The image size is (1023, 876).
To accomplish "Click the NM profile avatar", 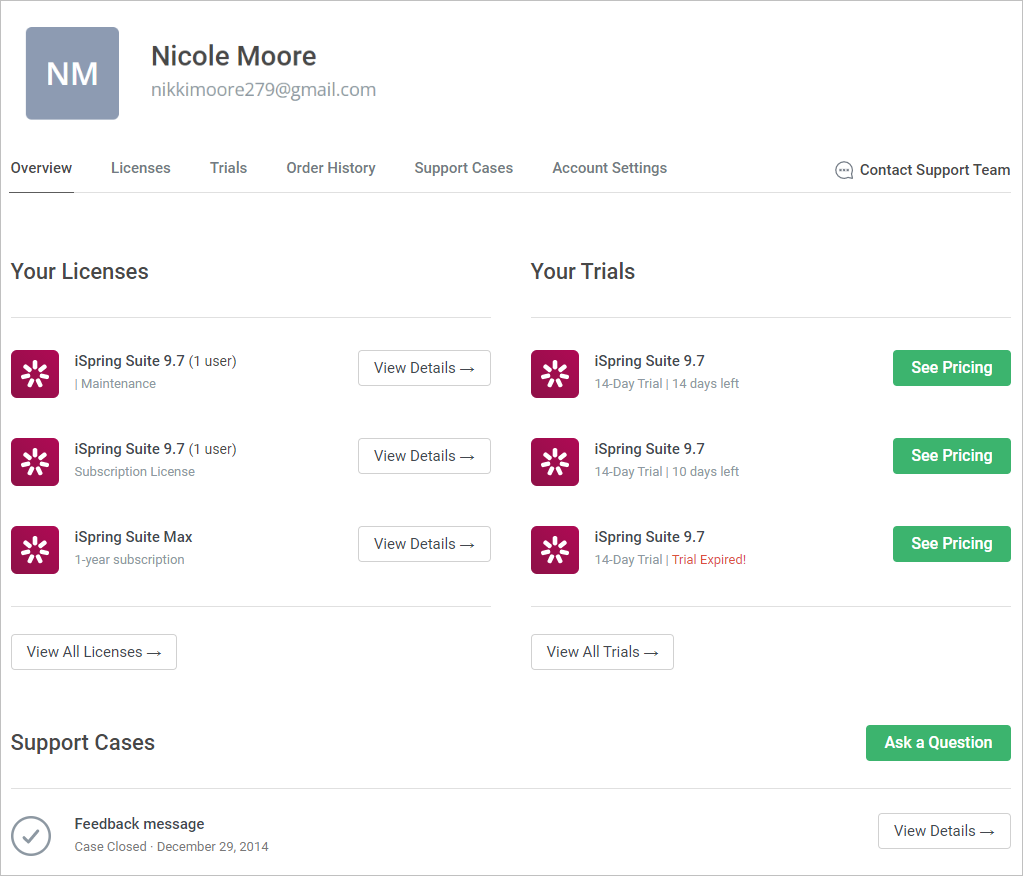I will click(x=72, y=73).
